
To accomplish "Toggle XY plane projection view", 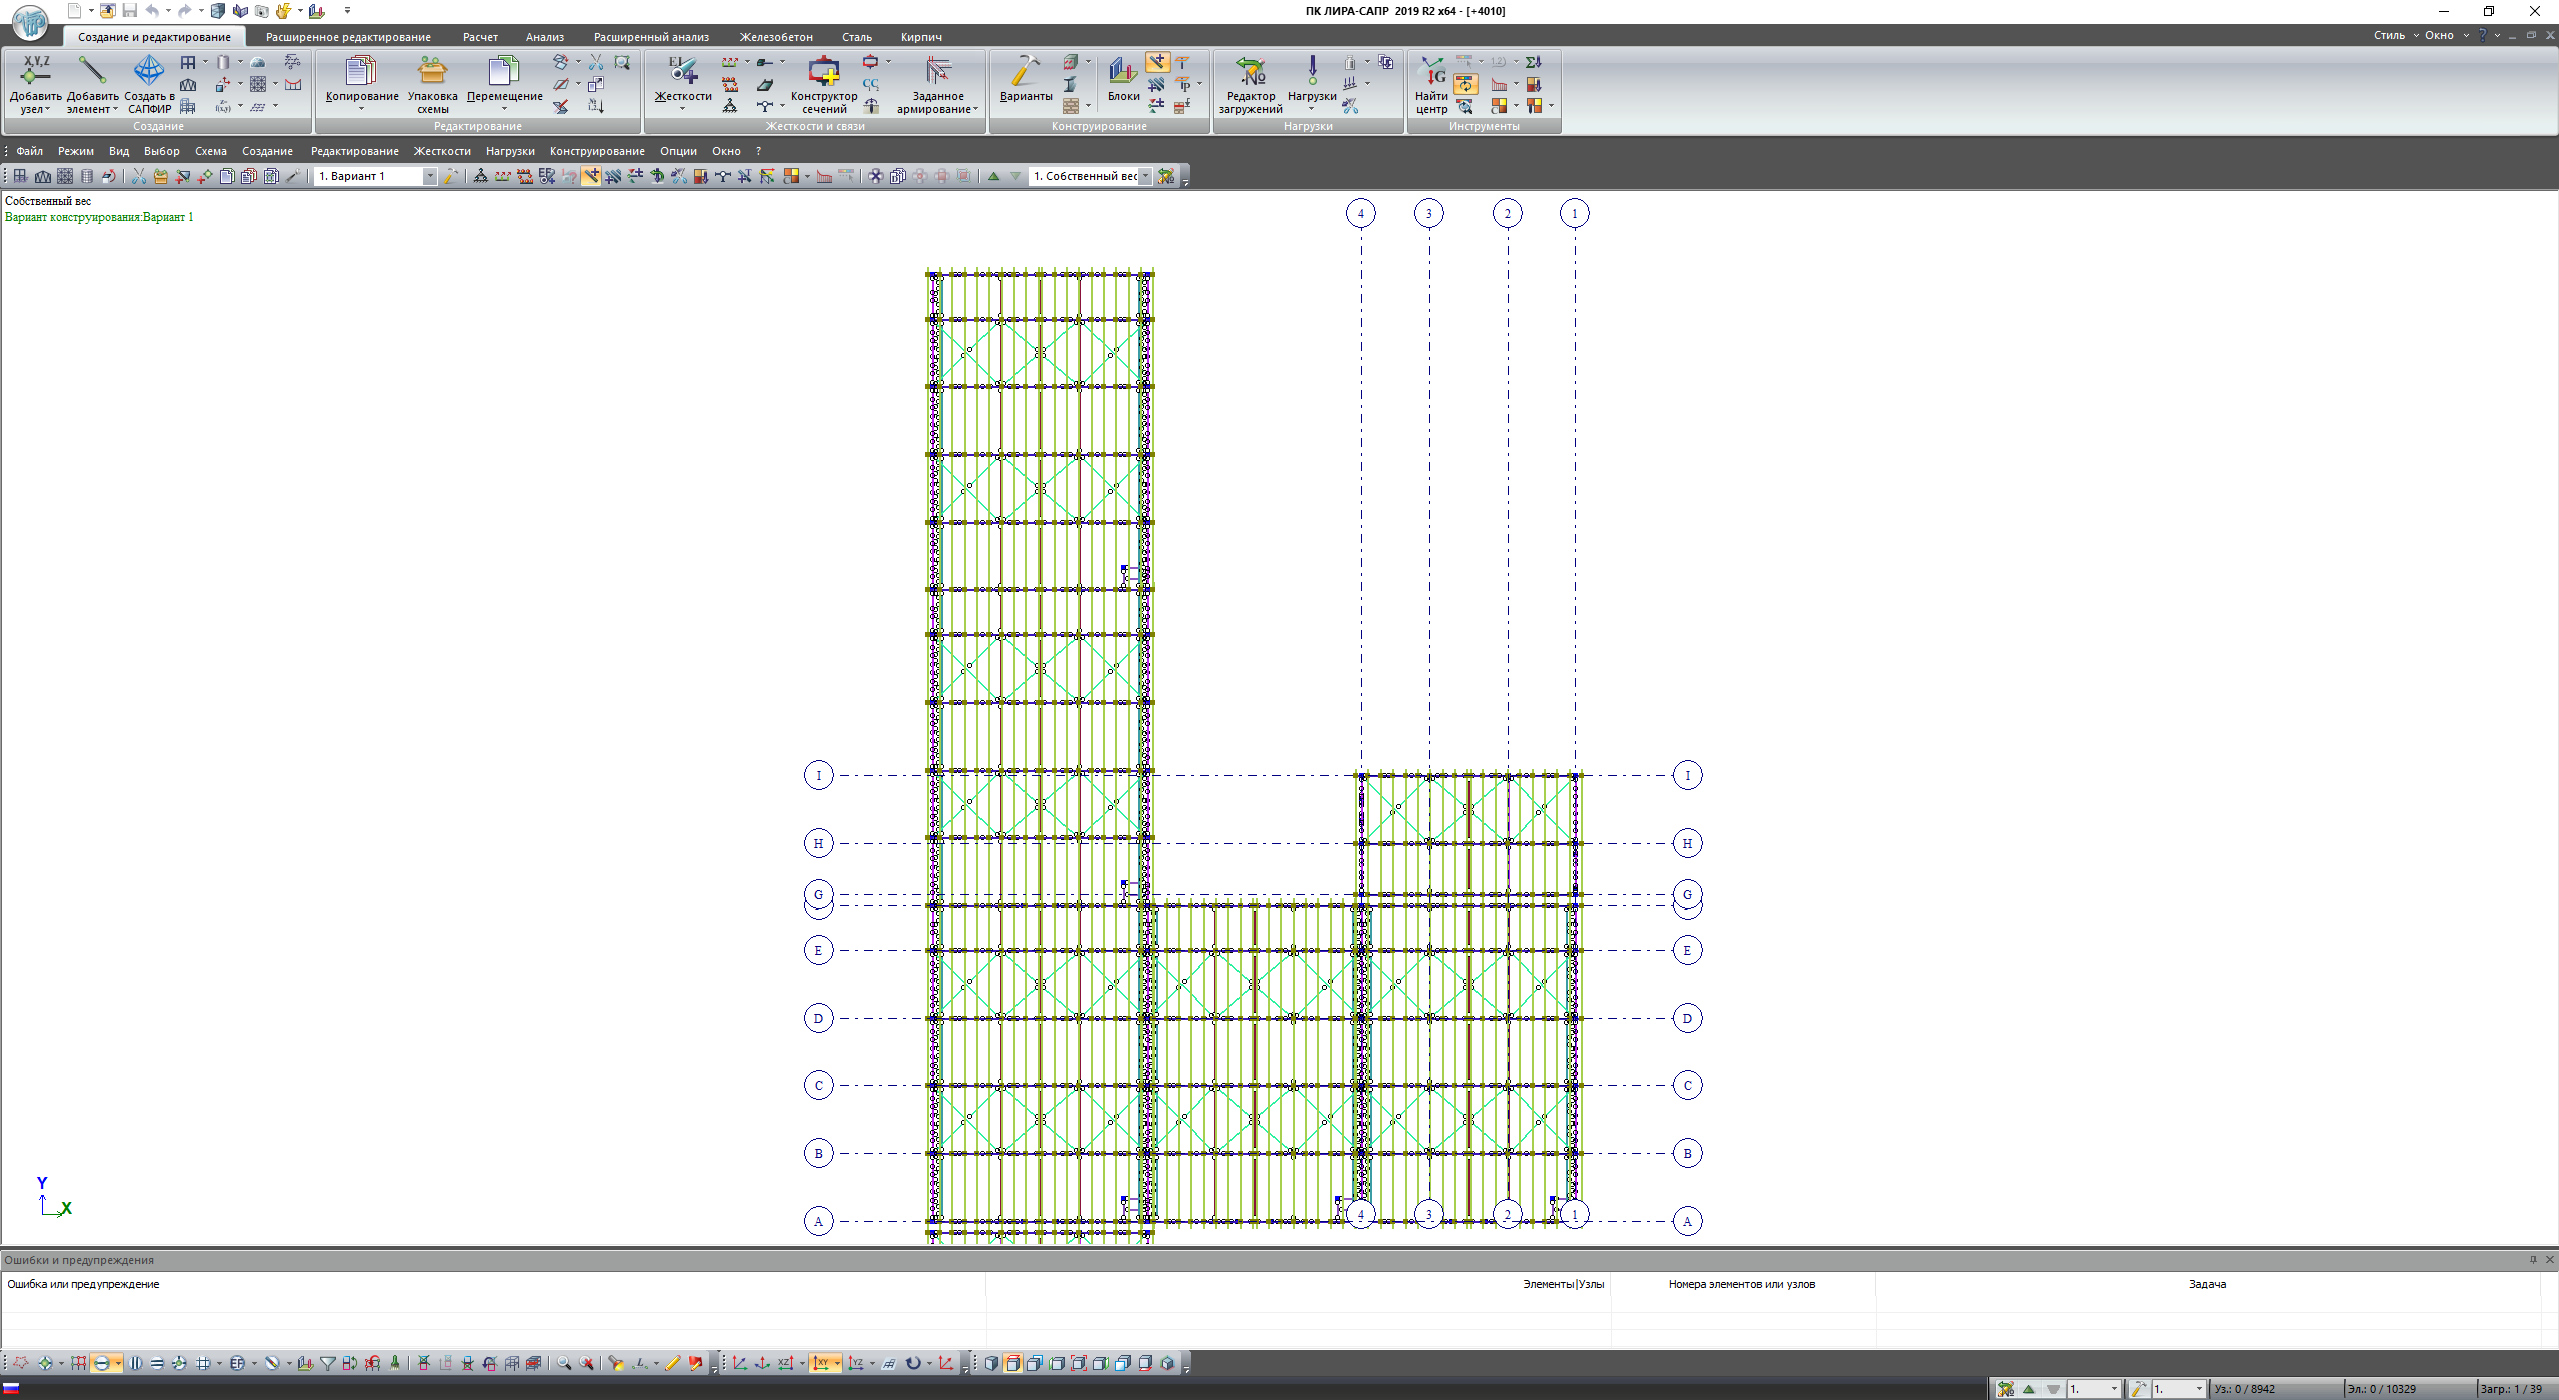I will tap(821, 1363).
